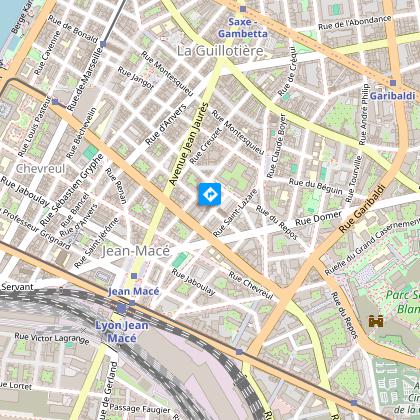The height and width of the screenshot is (420, 420).
Task: Click the Rue Domer street label
Action: click(x=318, y=218)
